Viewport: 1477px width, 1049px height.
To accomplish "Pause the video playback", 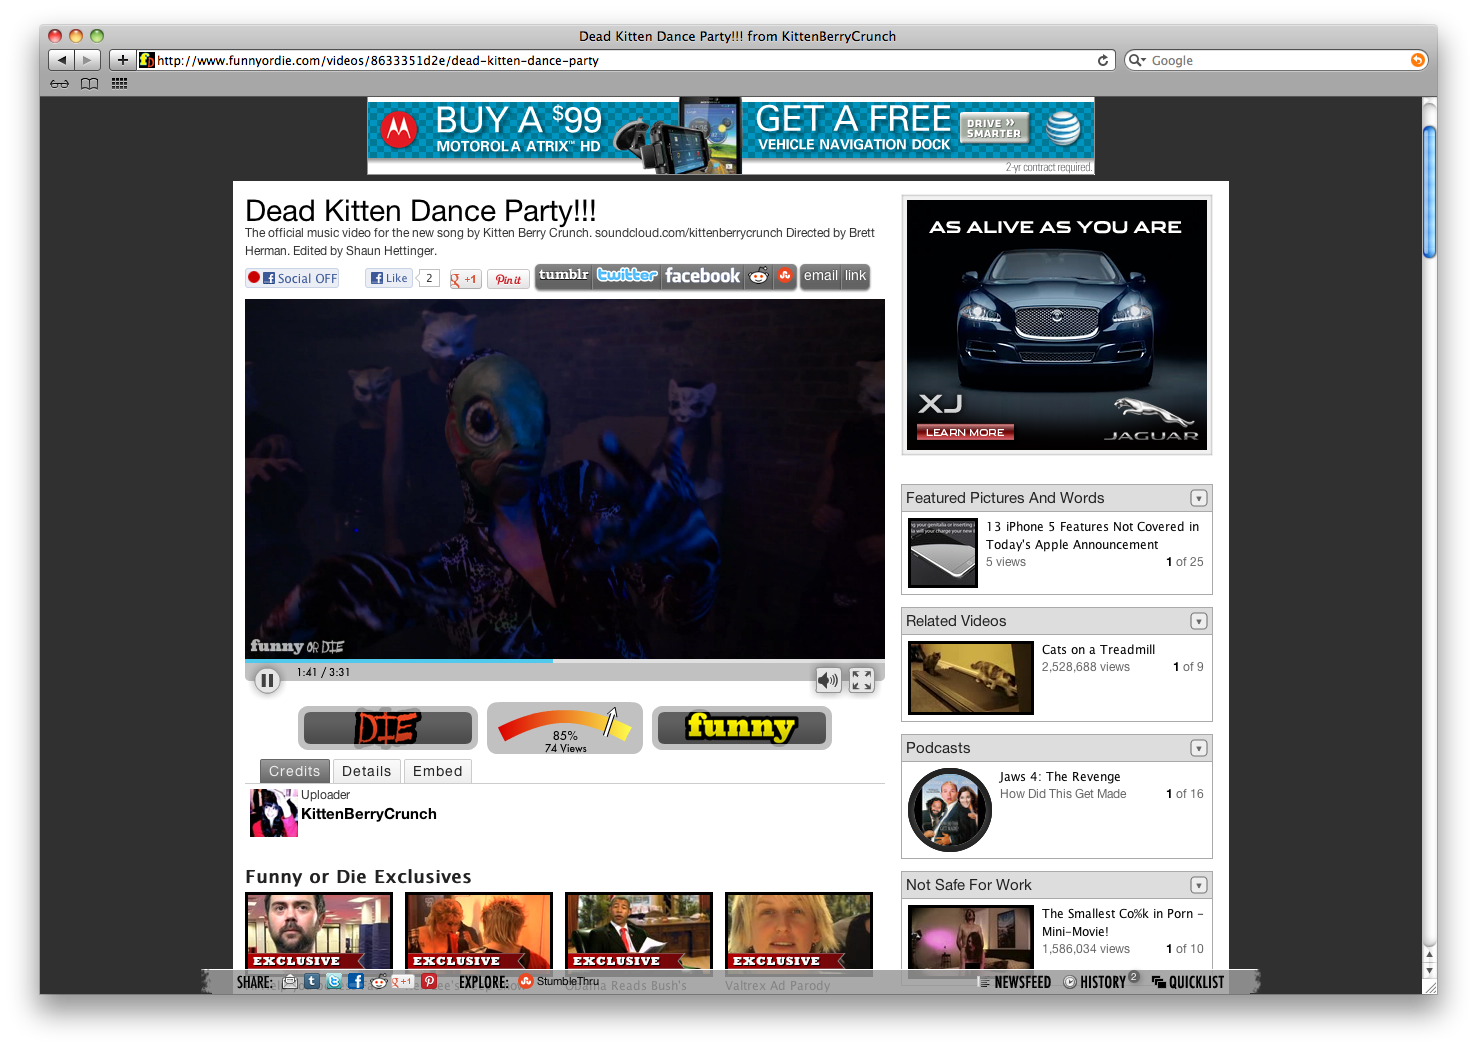I will pyautogui.click(x=266, y=681).
